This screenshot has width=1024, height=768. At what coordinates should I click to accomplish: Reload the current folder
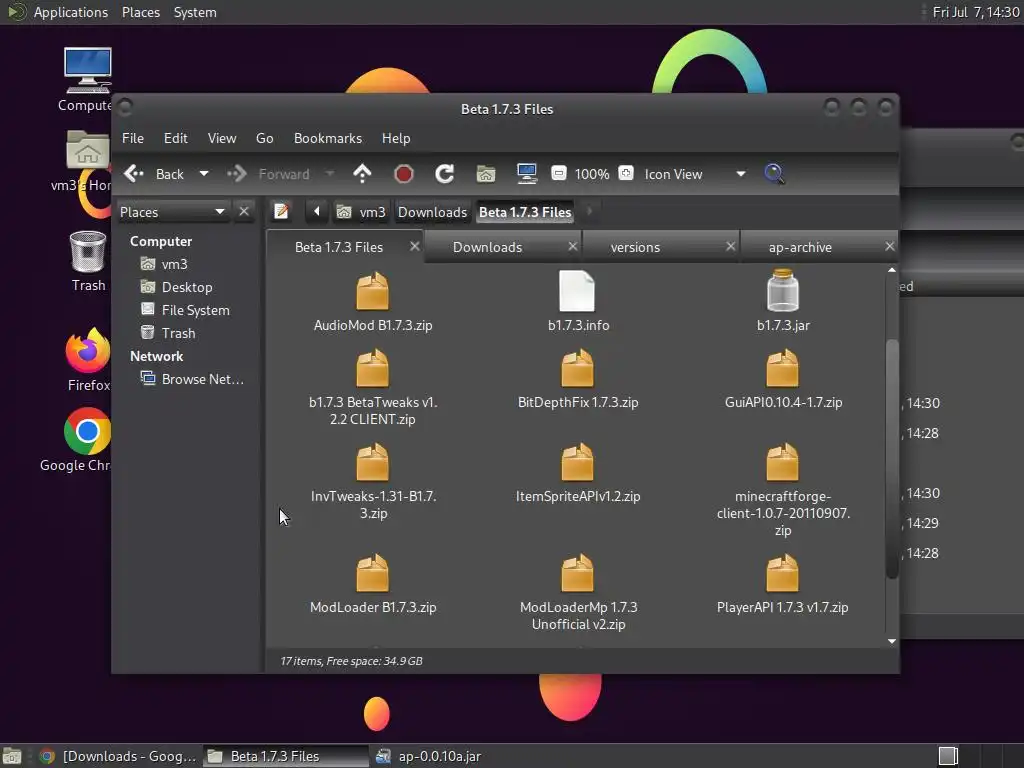445,174
